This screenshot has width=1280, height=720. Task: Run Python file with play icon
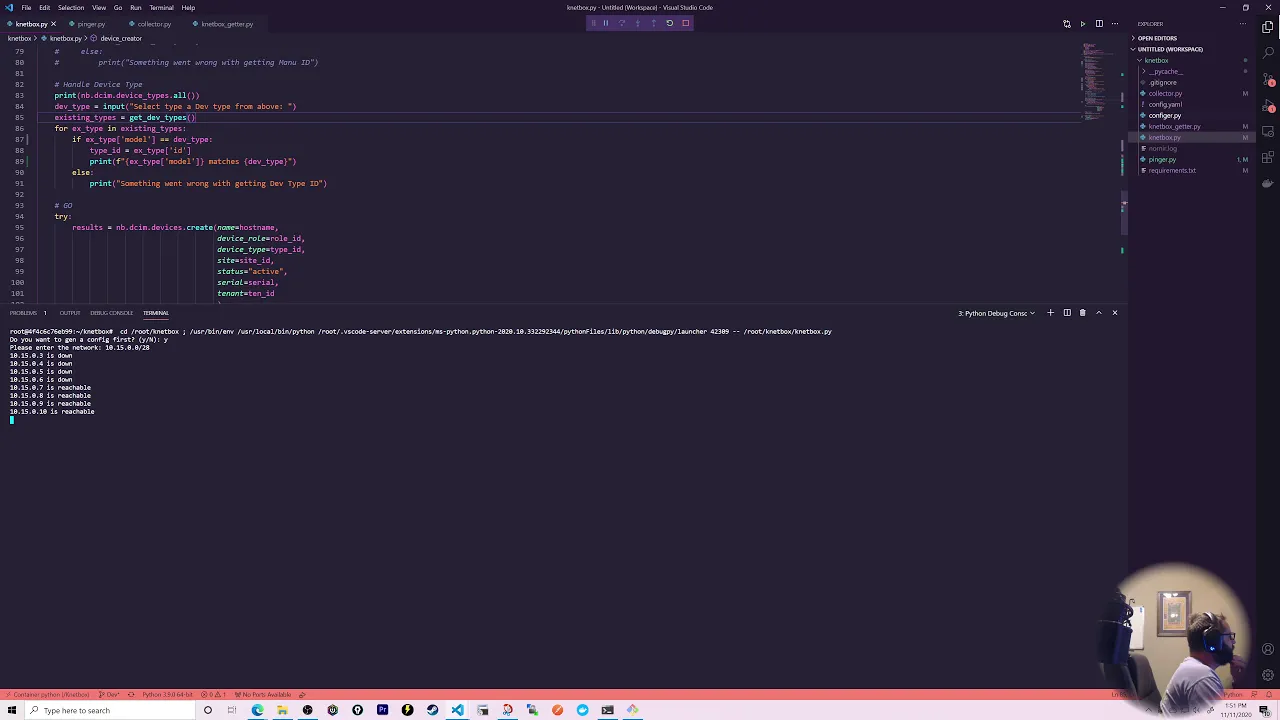1082,24
